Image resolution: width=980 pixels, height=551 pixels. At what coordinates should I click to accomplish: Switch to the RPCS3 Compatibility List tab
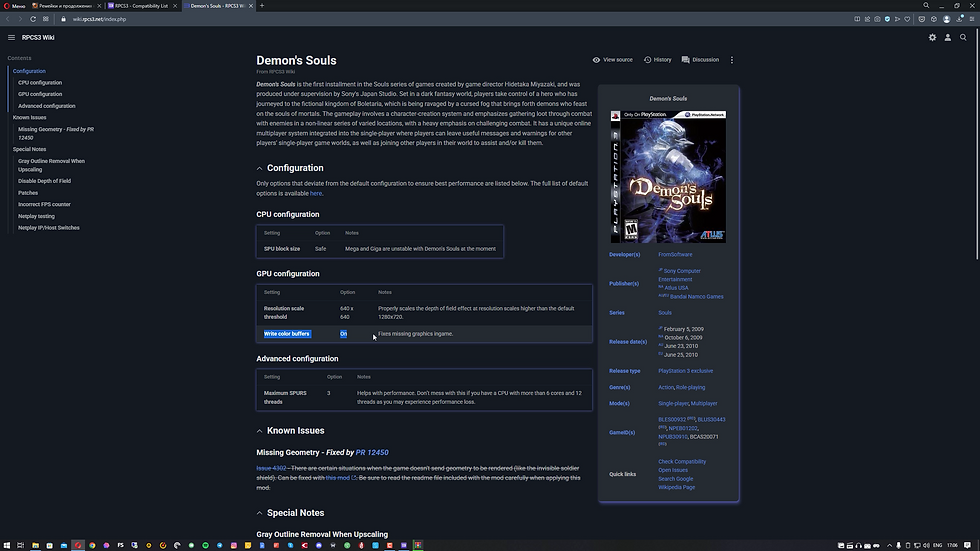[141, 6]
